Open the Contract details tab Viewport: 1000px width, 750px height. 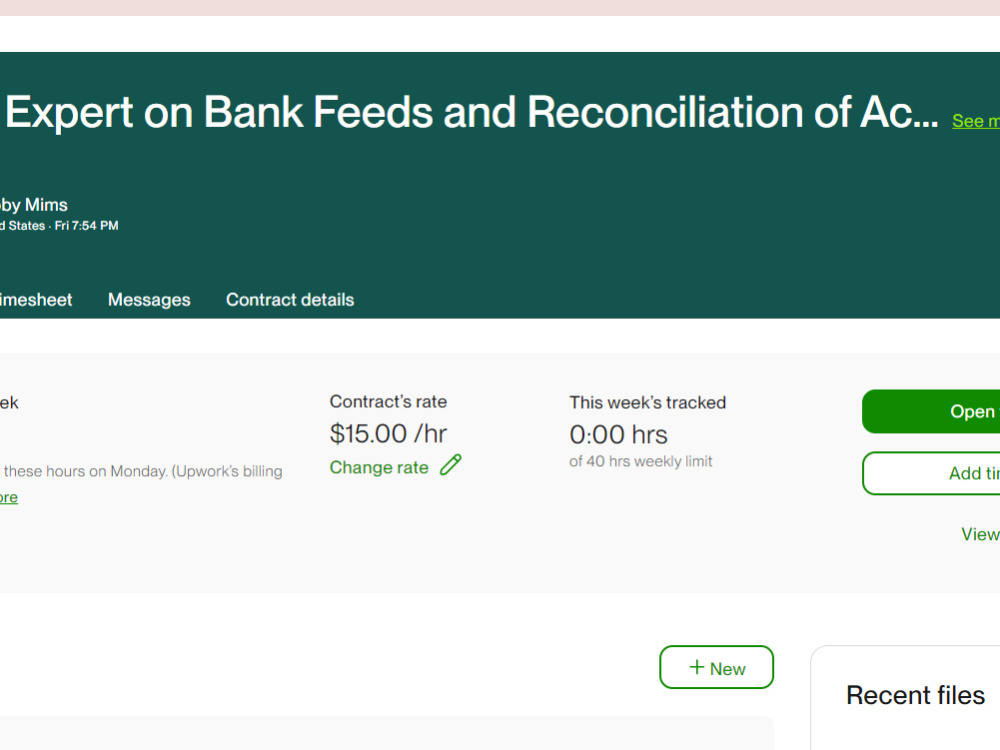click(x=289, y=299)
